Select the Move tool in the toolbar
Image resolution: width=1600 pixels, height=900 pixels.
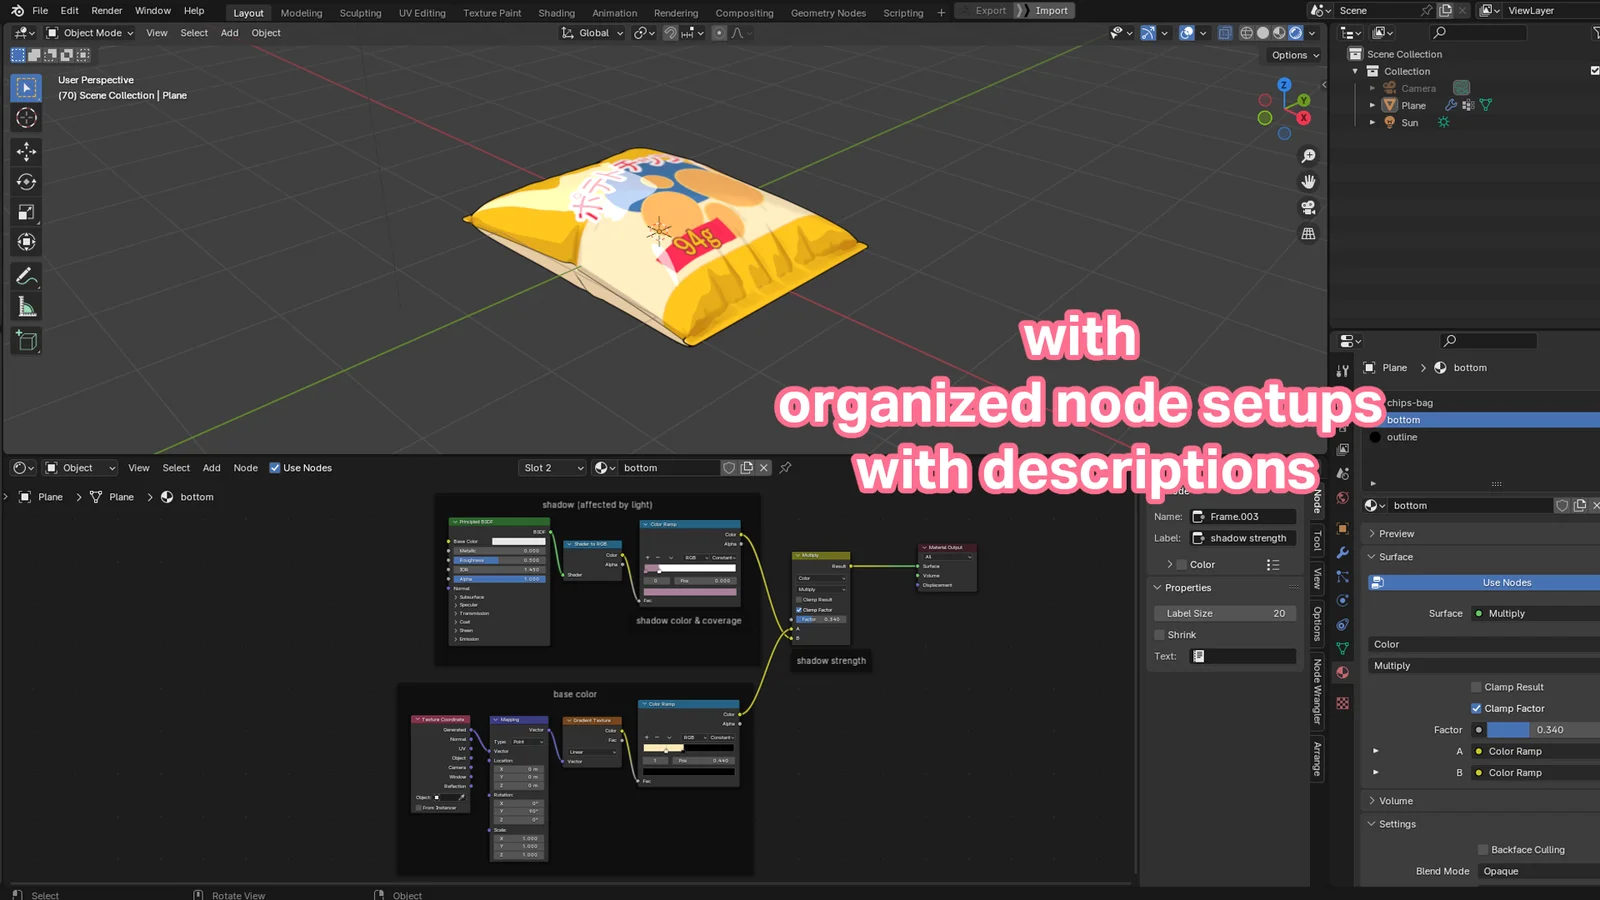click(x=25, y=151)
